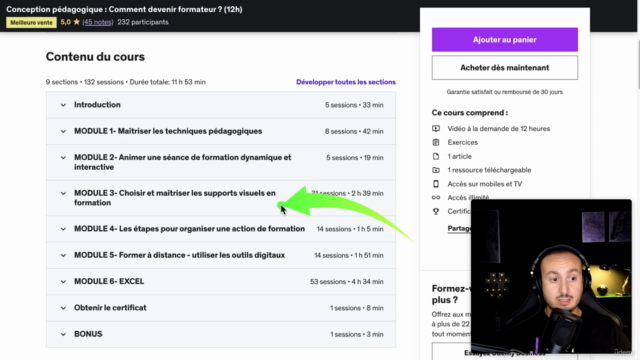Click the Contenu du cours heading
This screenshot has width=640, height=360.
click(95, 57)
